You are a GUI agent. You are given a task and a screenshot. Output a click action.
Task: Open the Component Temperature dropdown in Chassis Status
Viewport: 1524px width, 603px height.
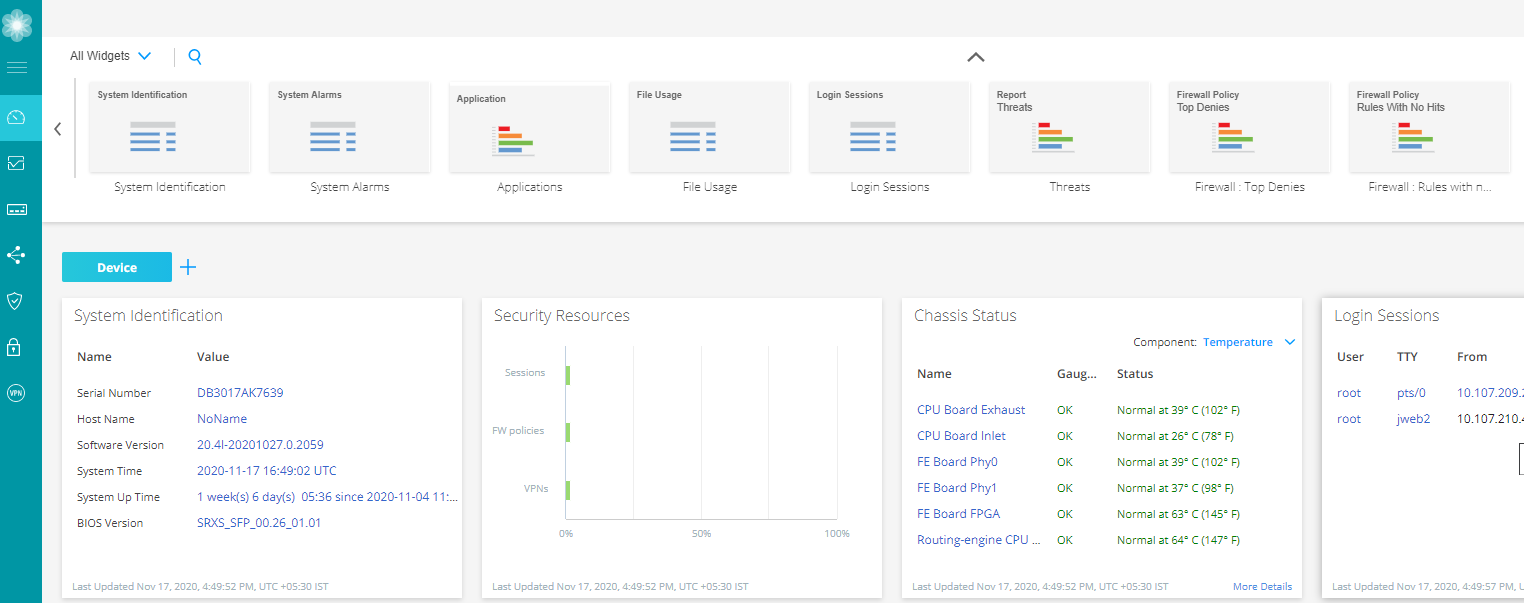coord(1248,341)
